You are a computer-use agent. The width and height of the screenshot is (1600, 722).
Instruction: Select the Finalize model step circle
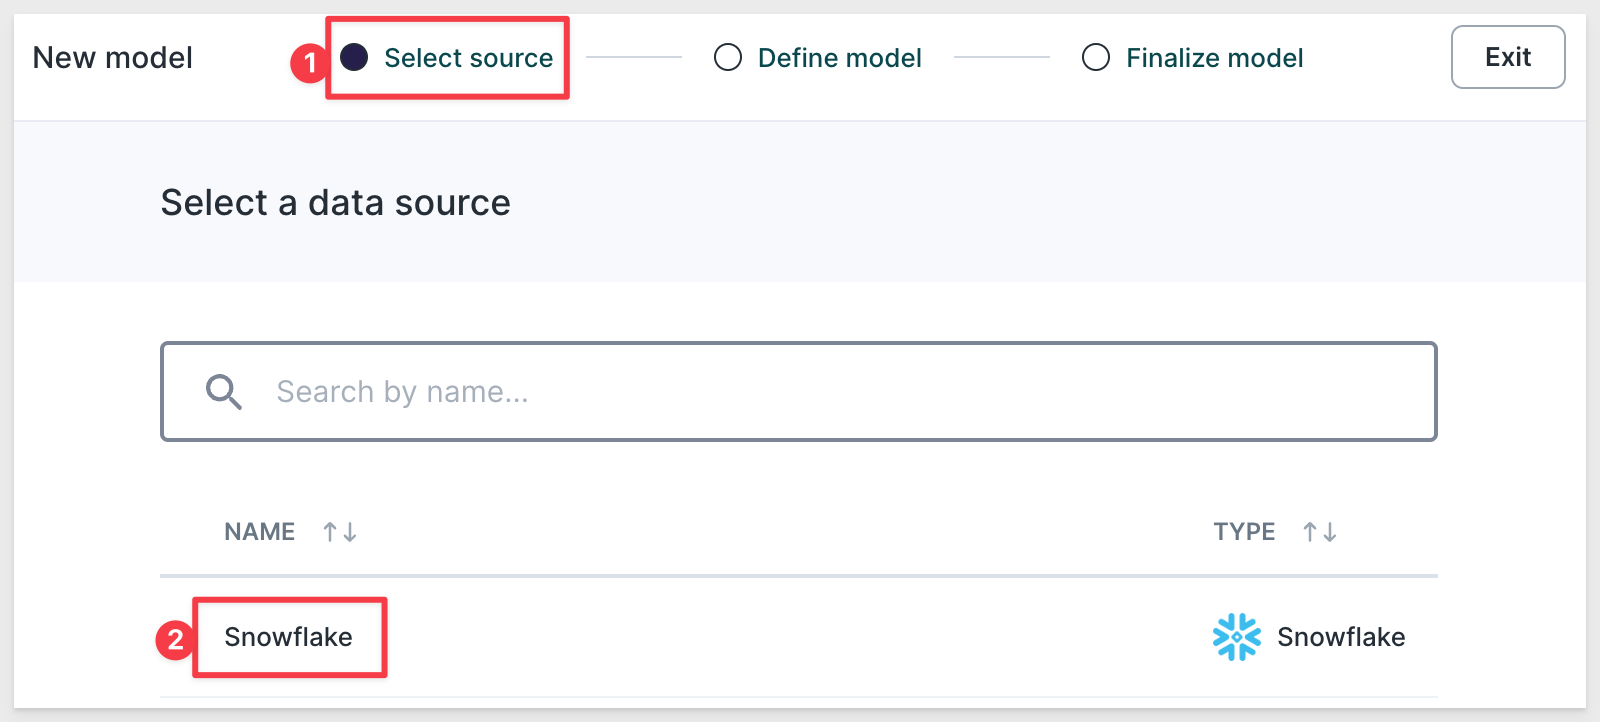point(1096,57)
